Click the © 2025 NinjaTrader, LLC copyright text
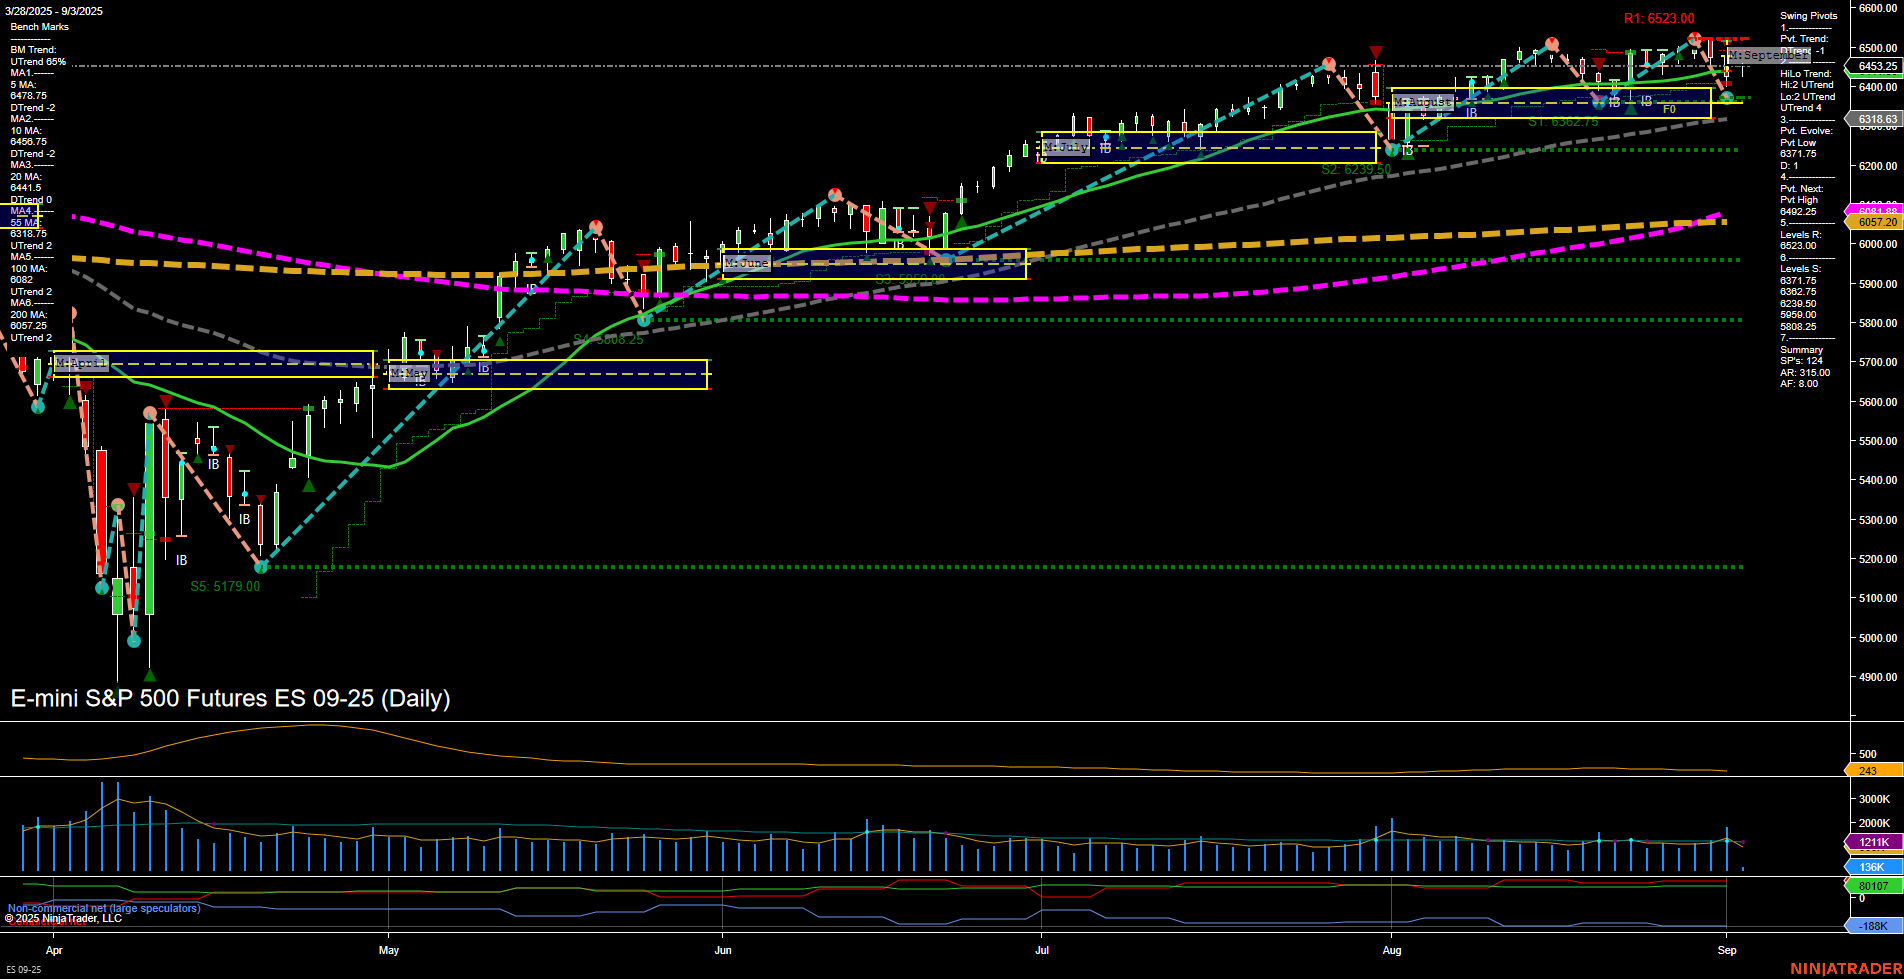This screenshot has width=1904, height=979. click(x=63, y=917)
